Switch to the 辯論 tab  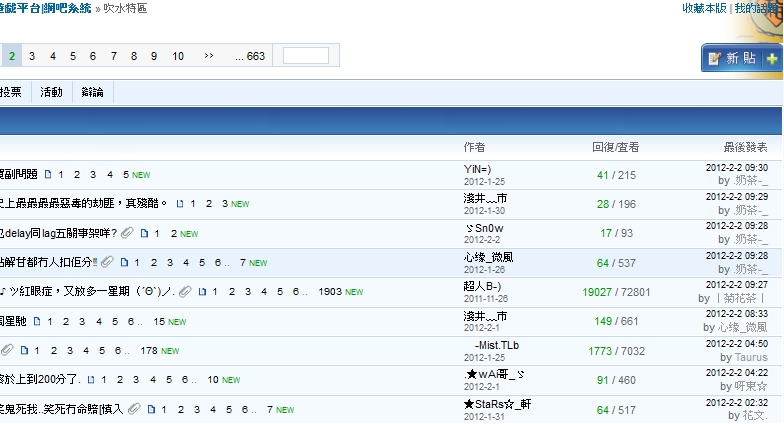pyautogui.click(x=92, y=92)
